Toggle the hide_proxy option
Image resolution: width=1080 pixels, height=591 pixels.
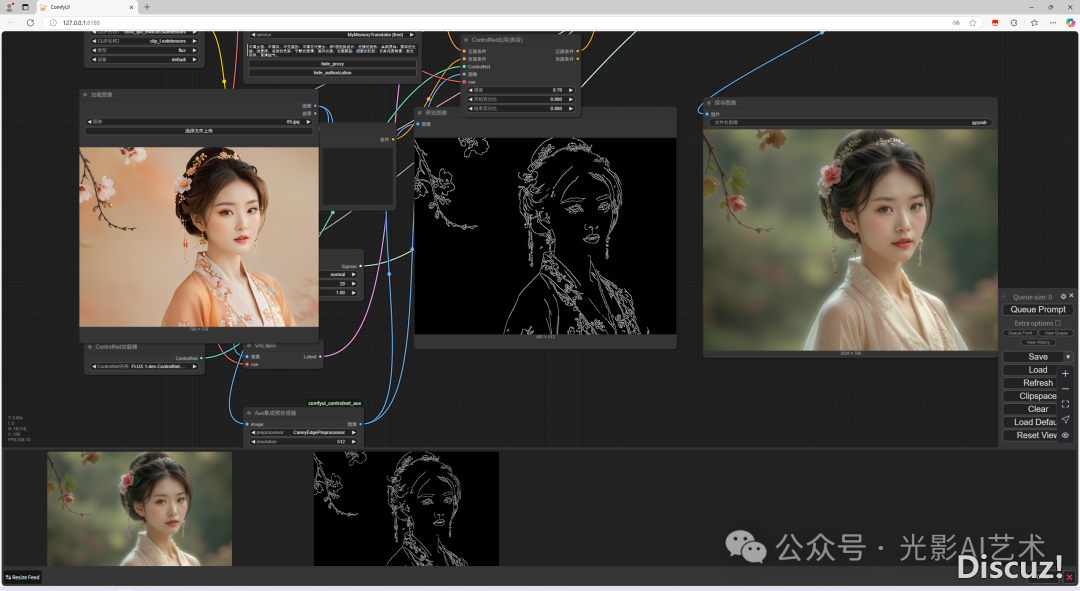332,63
